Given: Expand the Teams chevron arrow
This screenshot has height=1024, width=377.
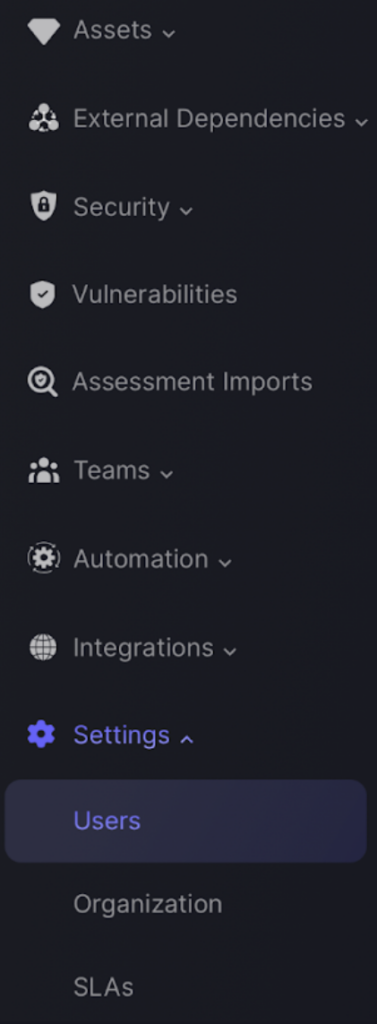Looking at the screenshot, I should (166, 474).
